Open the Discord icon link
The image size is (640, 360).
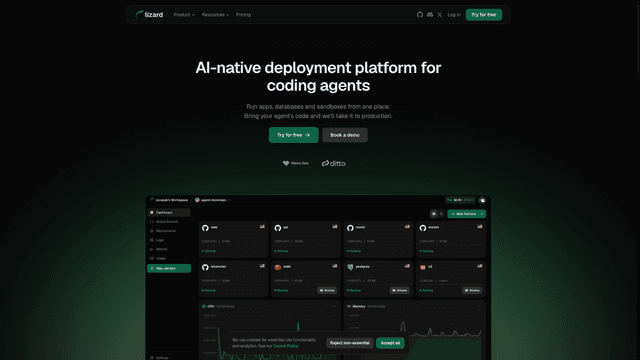[430, 15]
